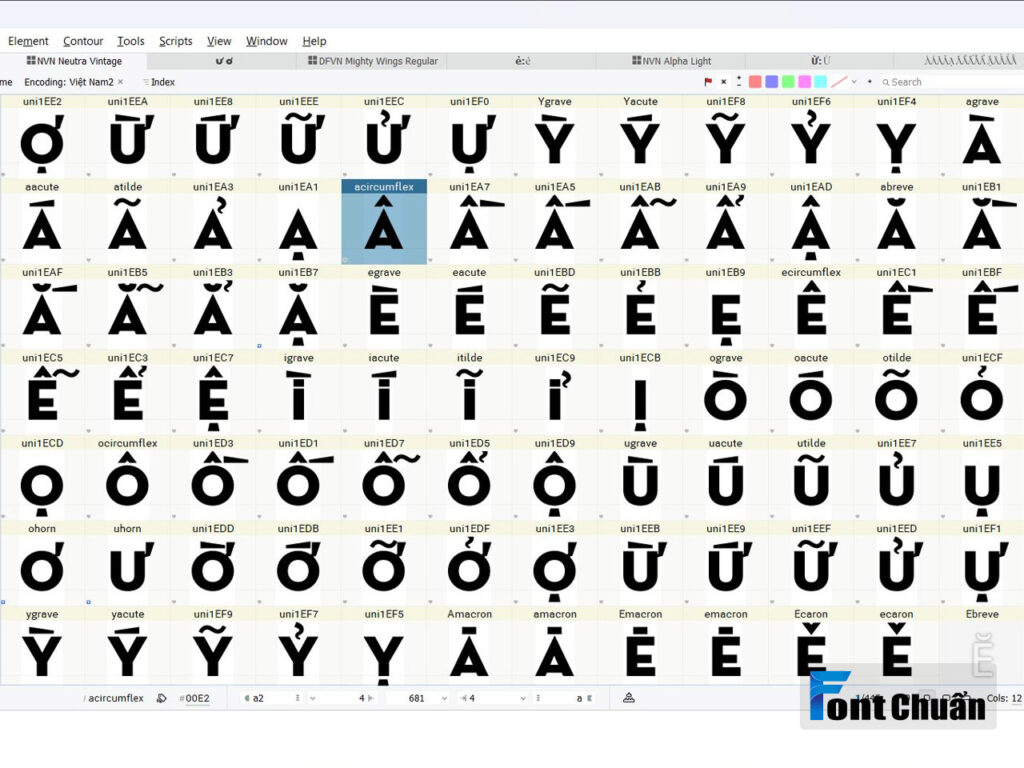Click the Cols: 12 column setting
This screenshot has width=1024, height=768.
click(x=1004, y=698)
